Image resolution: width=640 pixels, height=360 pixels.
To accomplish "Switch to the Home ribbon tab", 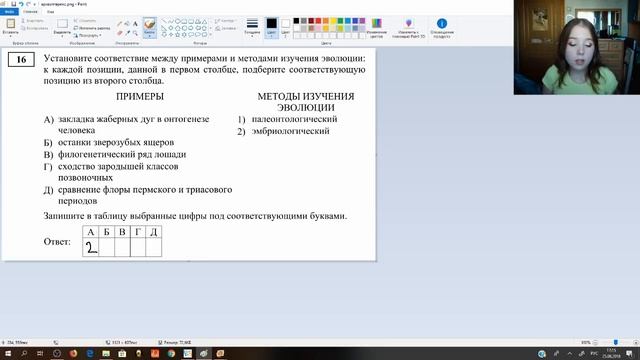I will click(30, 12).
